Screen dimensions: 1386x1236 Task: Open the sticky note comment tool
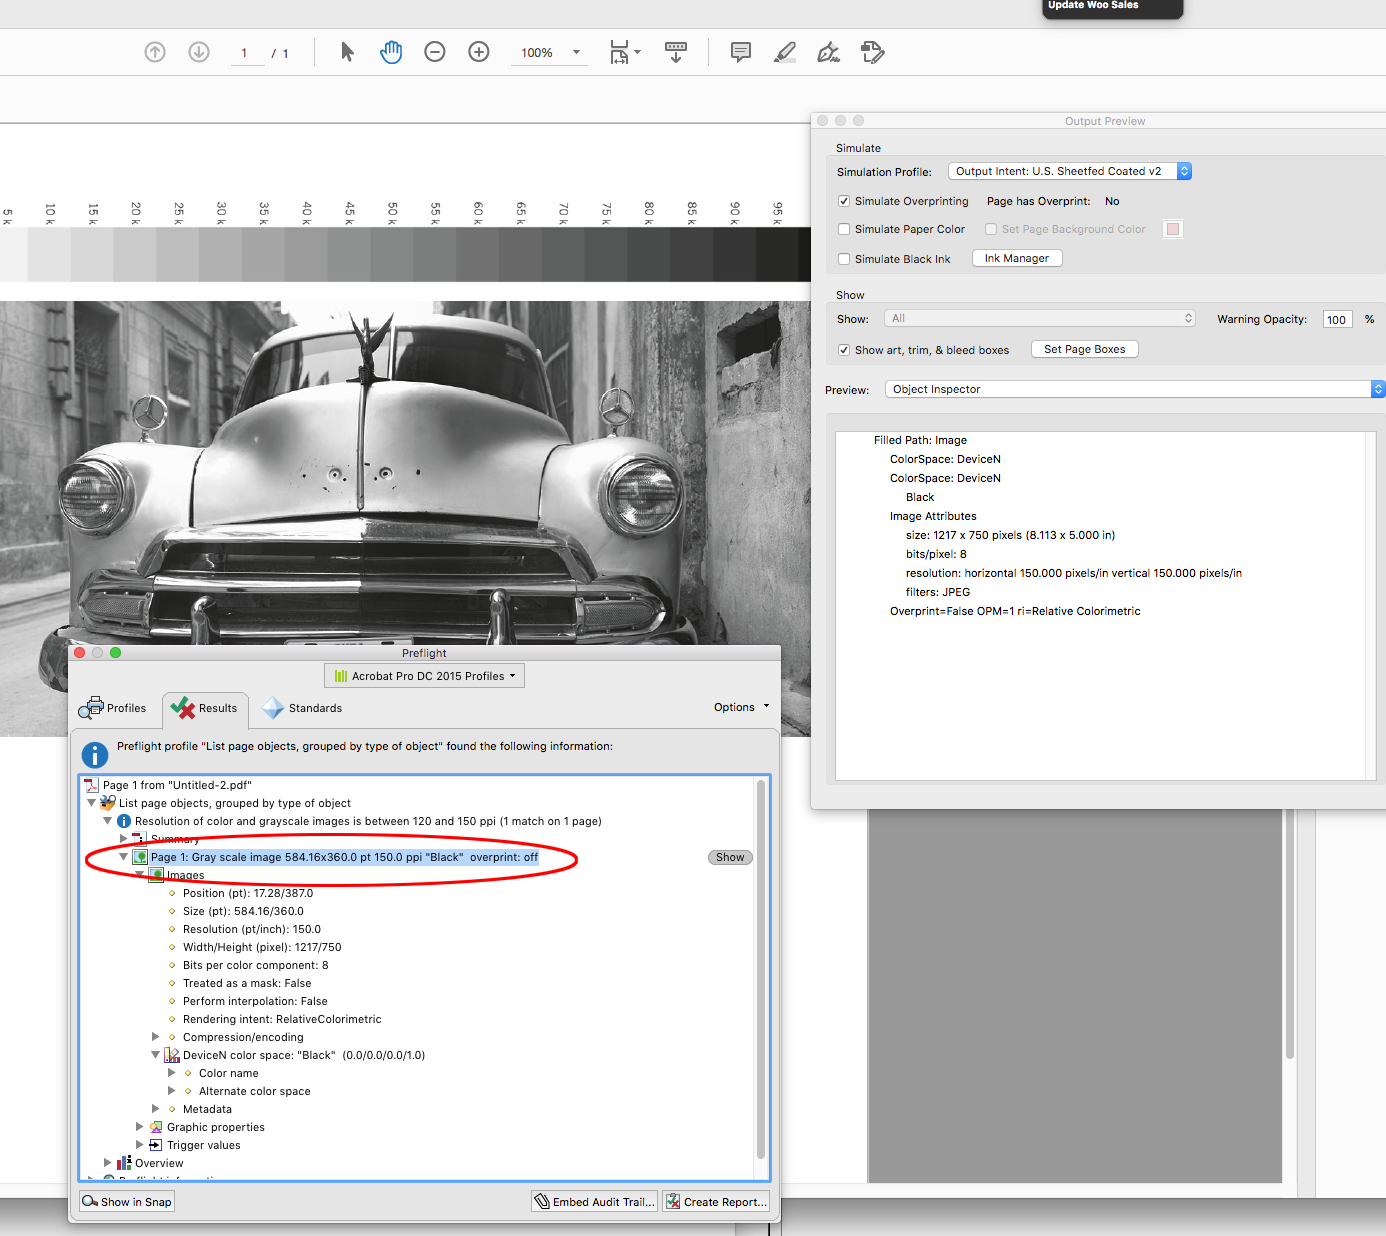(x=740, y=52)
